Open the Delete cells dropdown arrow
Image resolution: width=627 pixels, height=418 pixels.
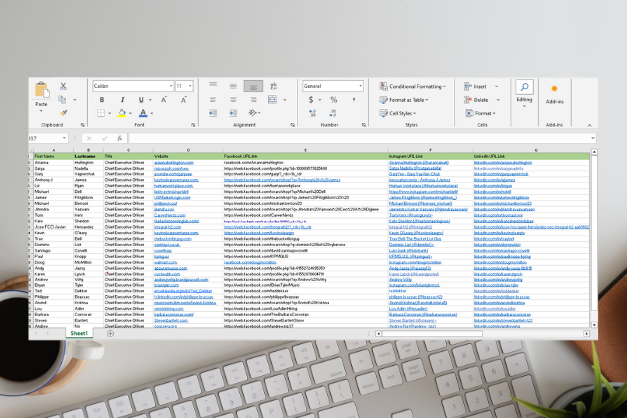[x=498, y=100]
